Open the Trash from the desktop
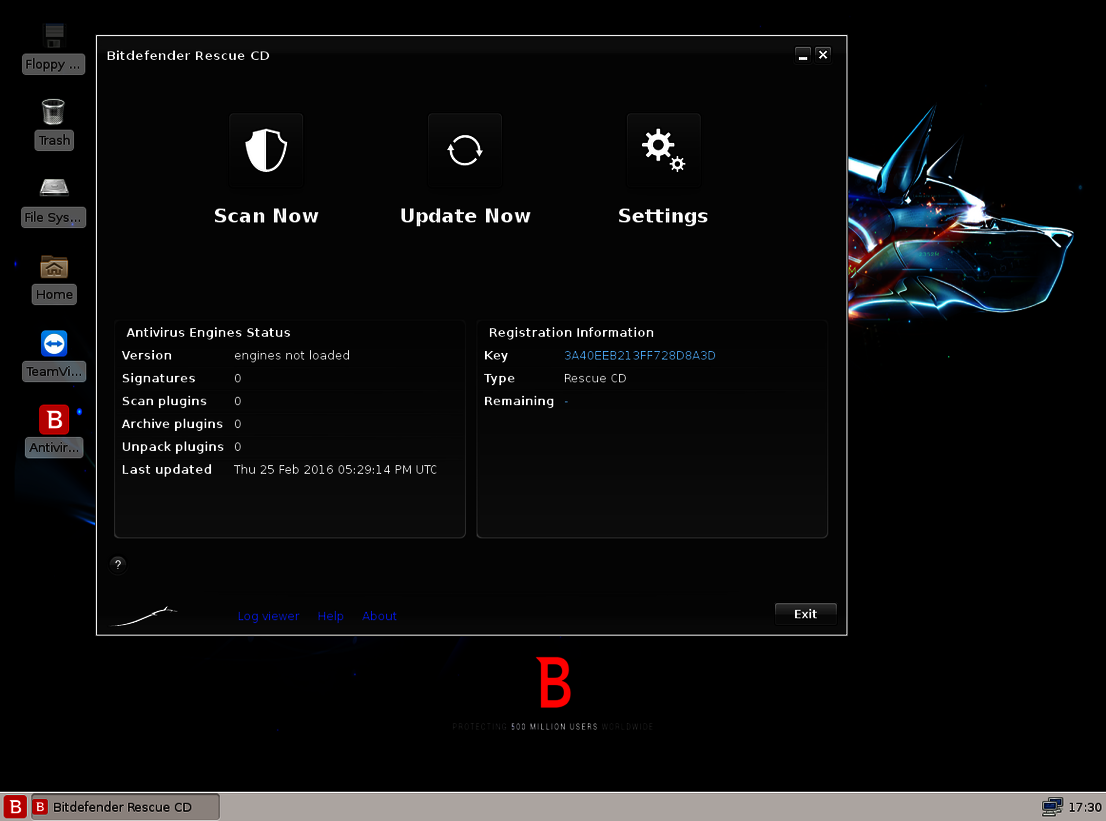 53,111
